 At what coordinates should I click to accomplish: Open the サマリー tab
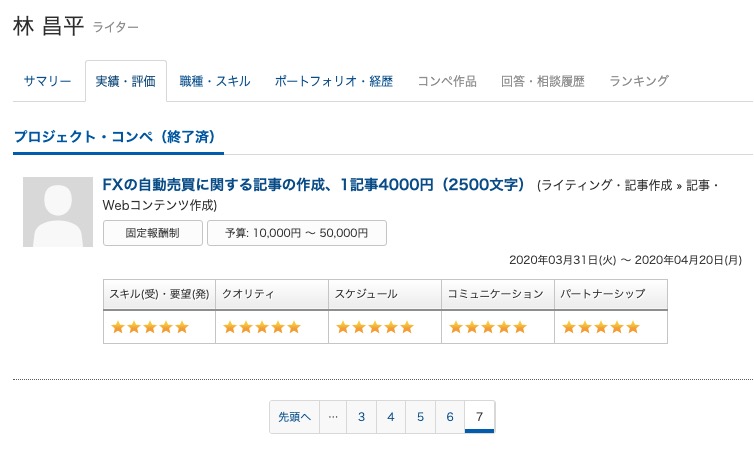tap(48, 81)
